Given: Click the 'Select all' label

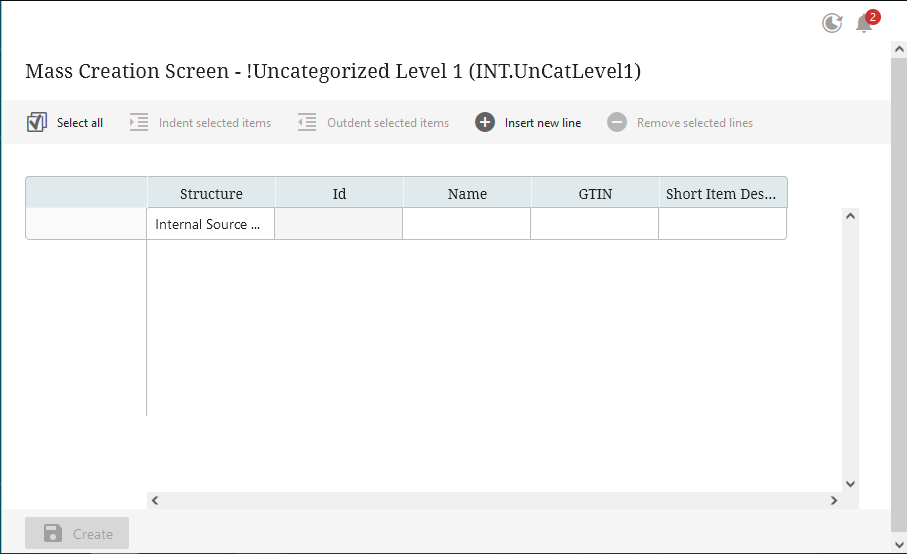Looking at the screenshot, I should pyautogui.click(x=80, y=123).
